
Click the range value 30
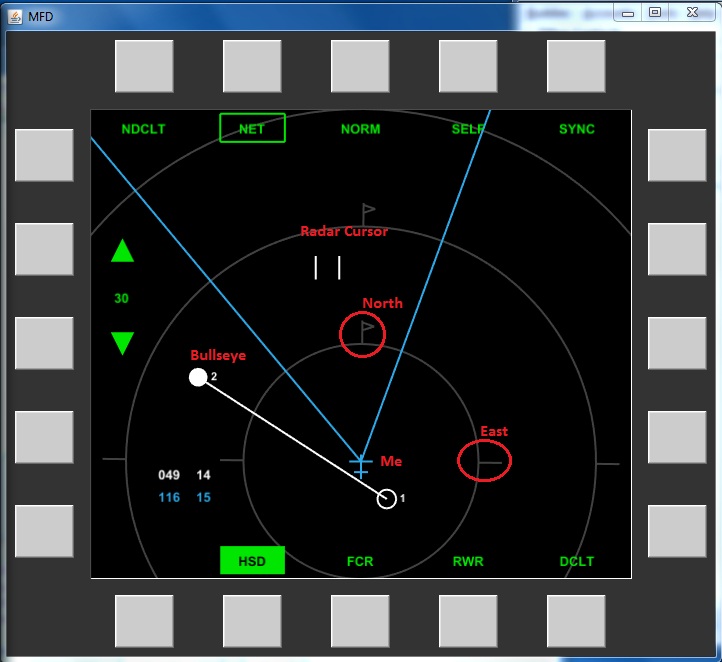[122, 298]
